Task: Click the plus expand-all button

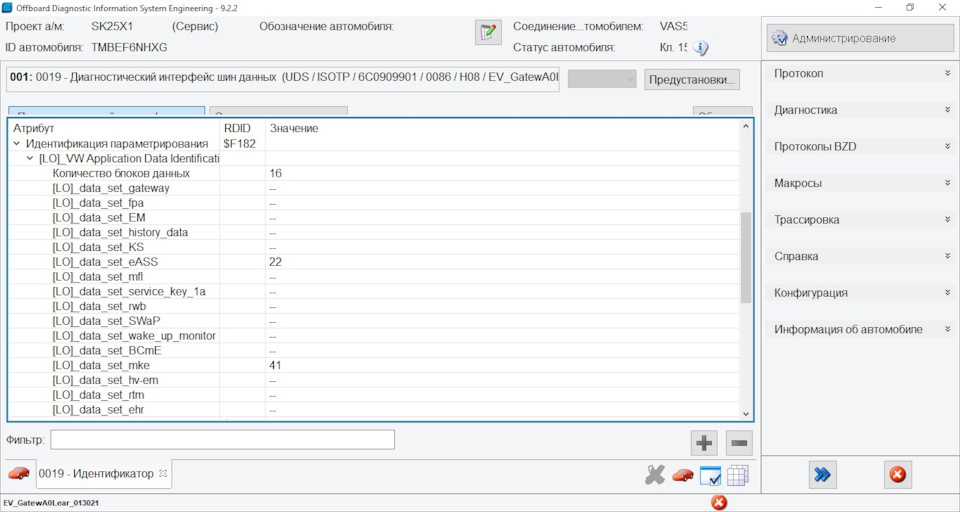Action: point(704,443)
